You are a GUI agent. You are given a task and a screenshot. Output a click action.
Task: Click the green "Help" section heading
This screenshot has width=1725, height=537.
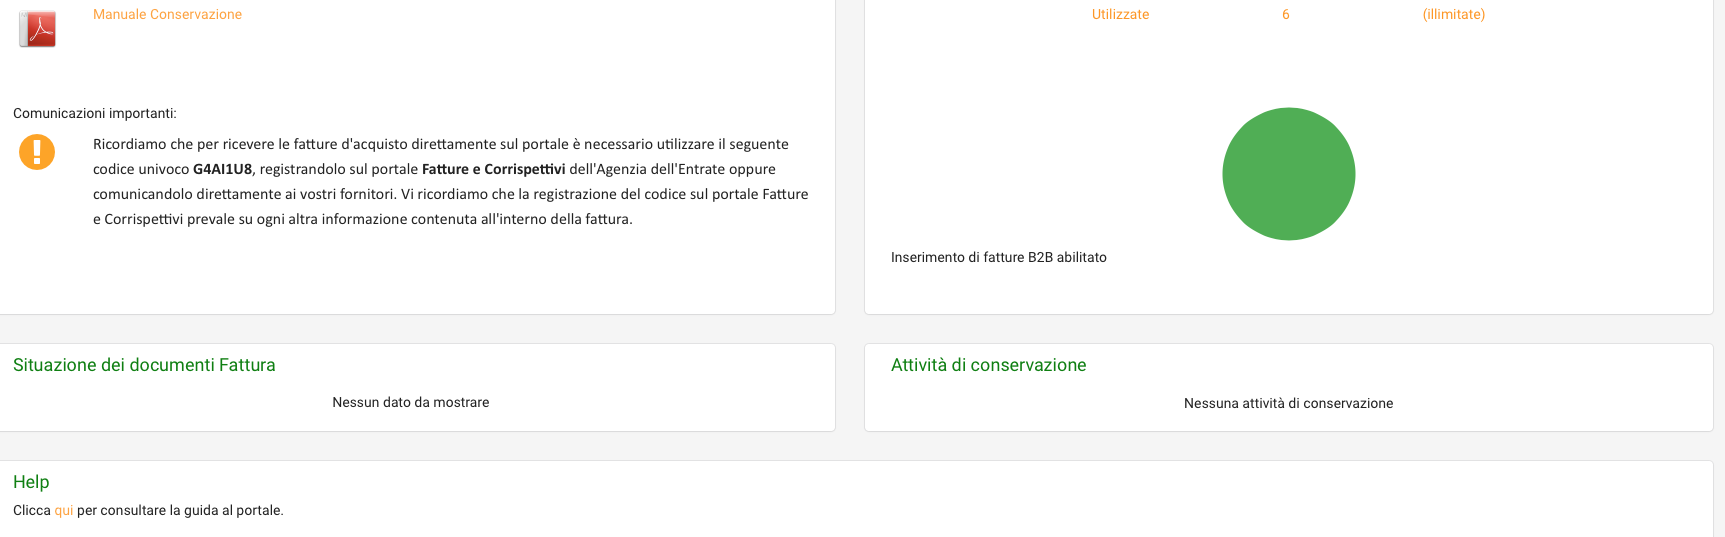[31, 482]
